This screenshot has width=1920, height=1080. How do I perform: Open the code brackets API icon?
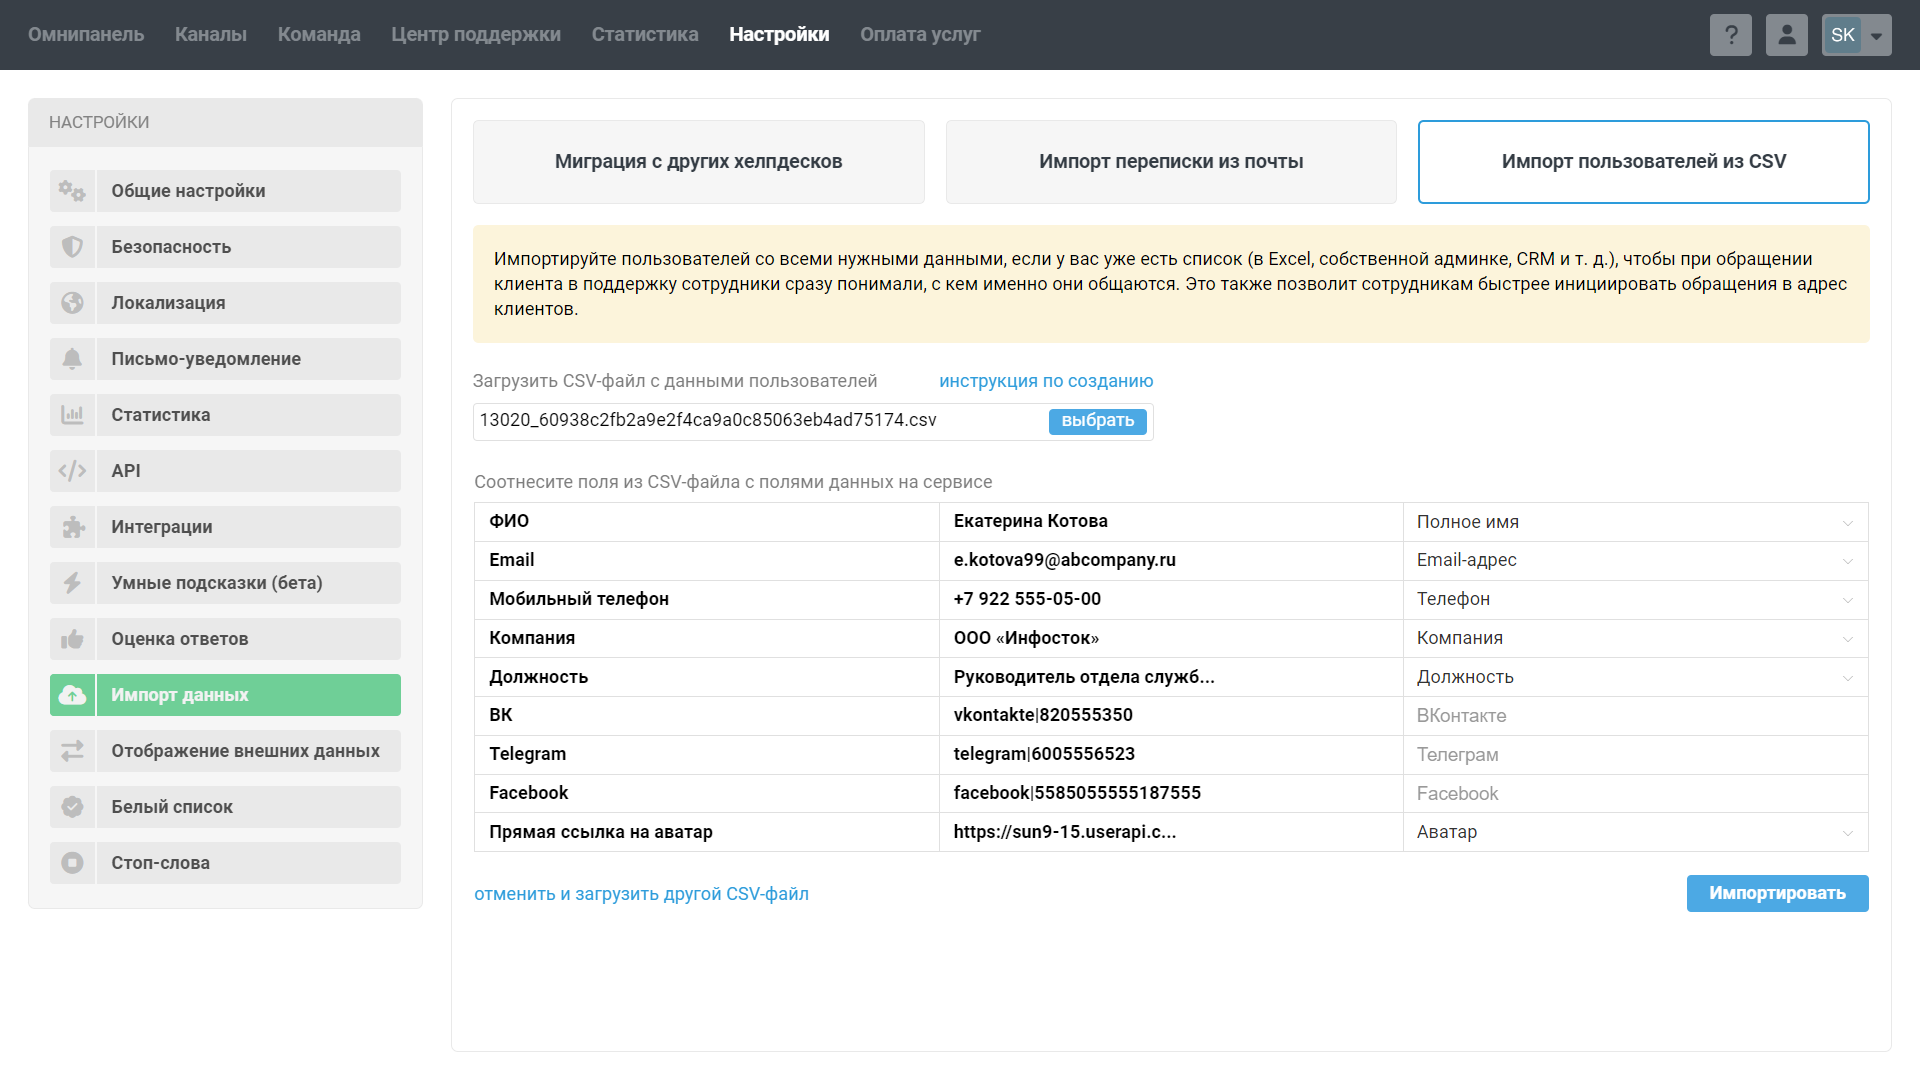click(72, 471)
